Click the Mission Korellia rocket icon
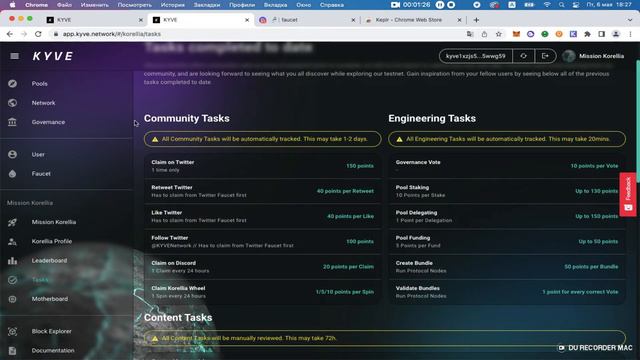Image resolution: width=640 pixels, height=360 pixels. click(x=13, y=222)
